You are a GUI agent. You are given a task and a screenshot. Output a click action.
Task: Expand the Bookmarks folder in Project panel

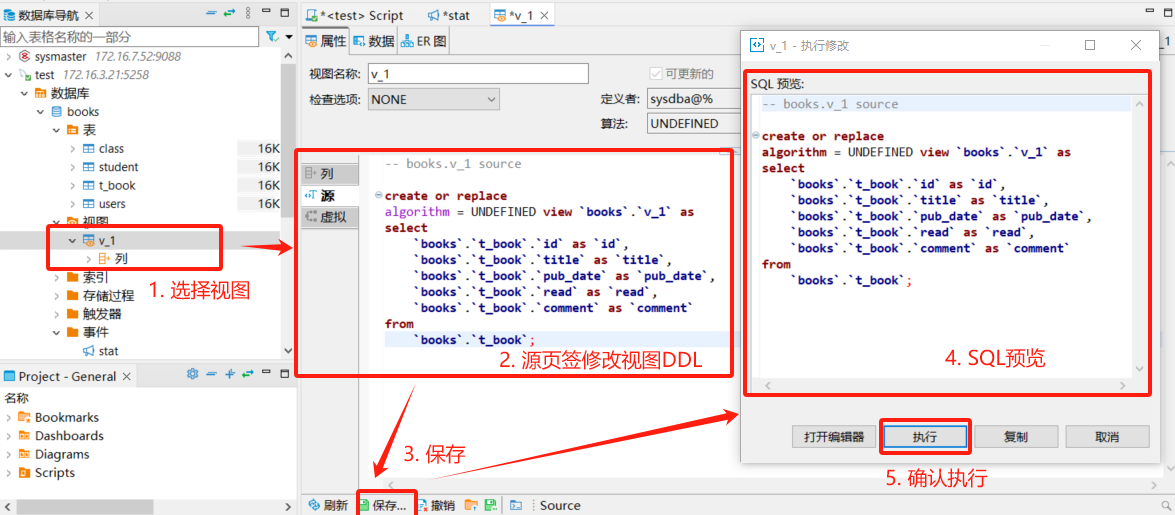[x=10, y=417]
